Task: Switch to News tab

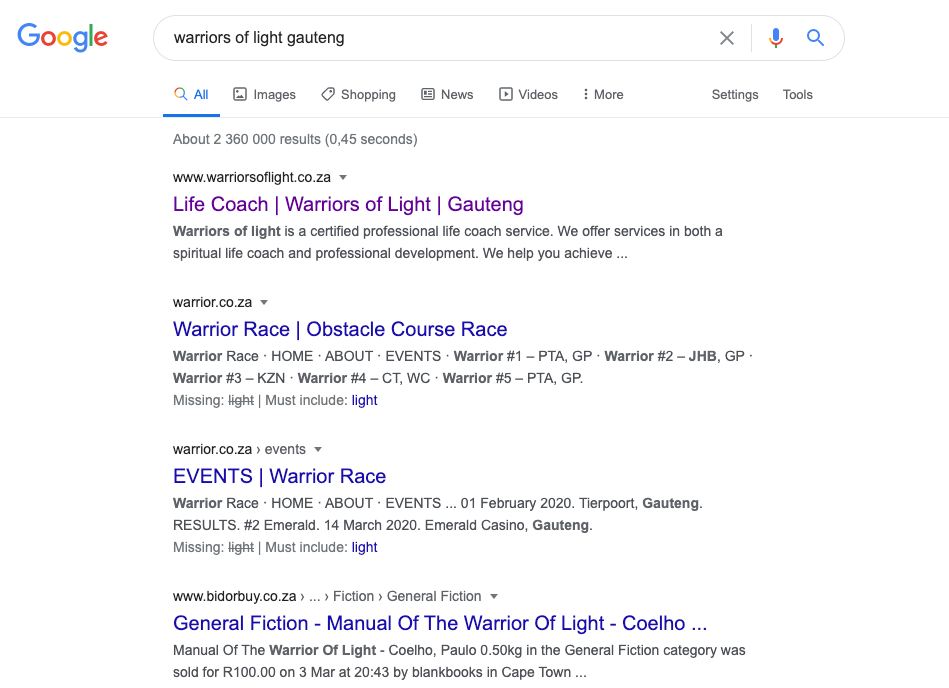Action: [x=447, y=94]
